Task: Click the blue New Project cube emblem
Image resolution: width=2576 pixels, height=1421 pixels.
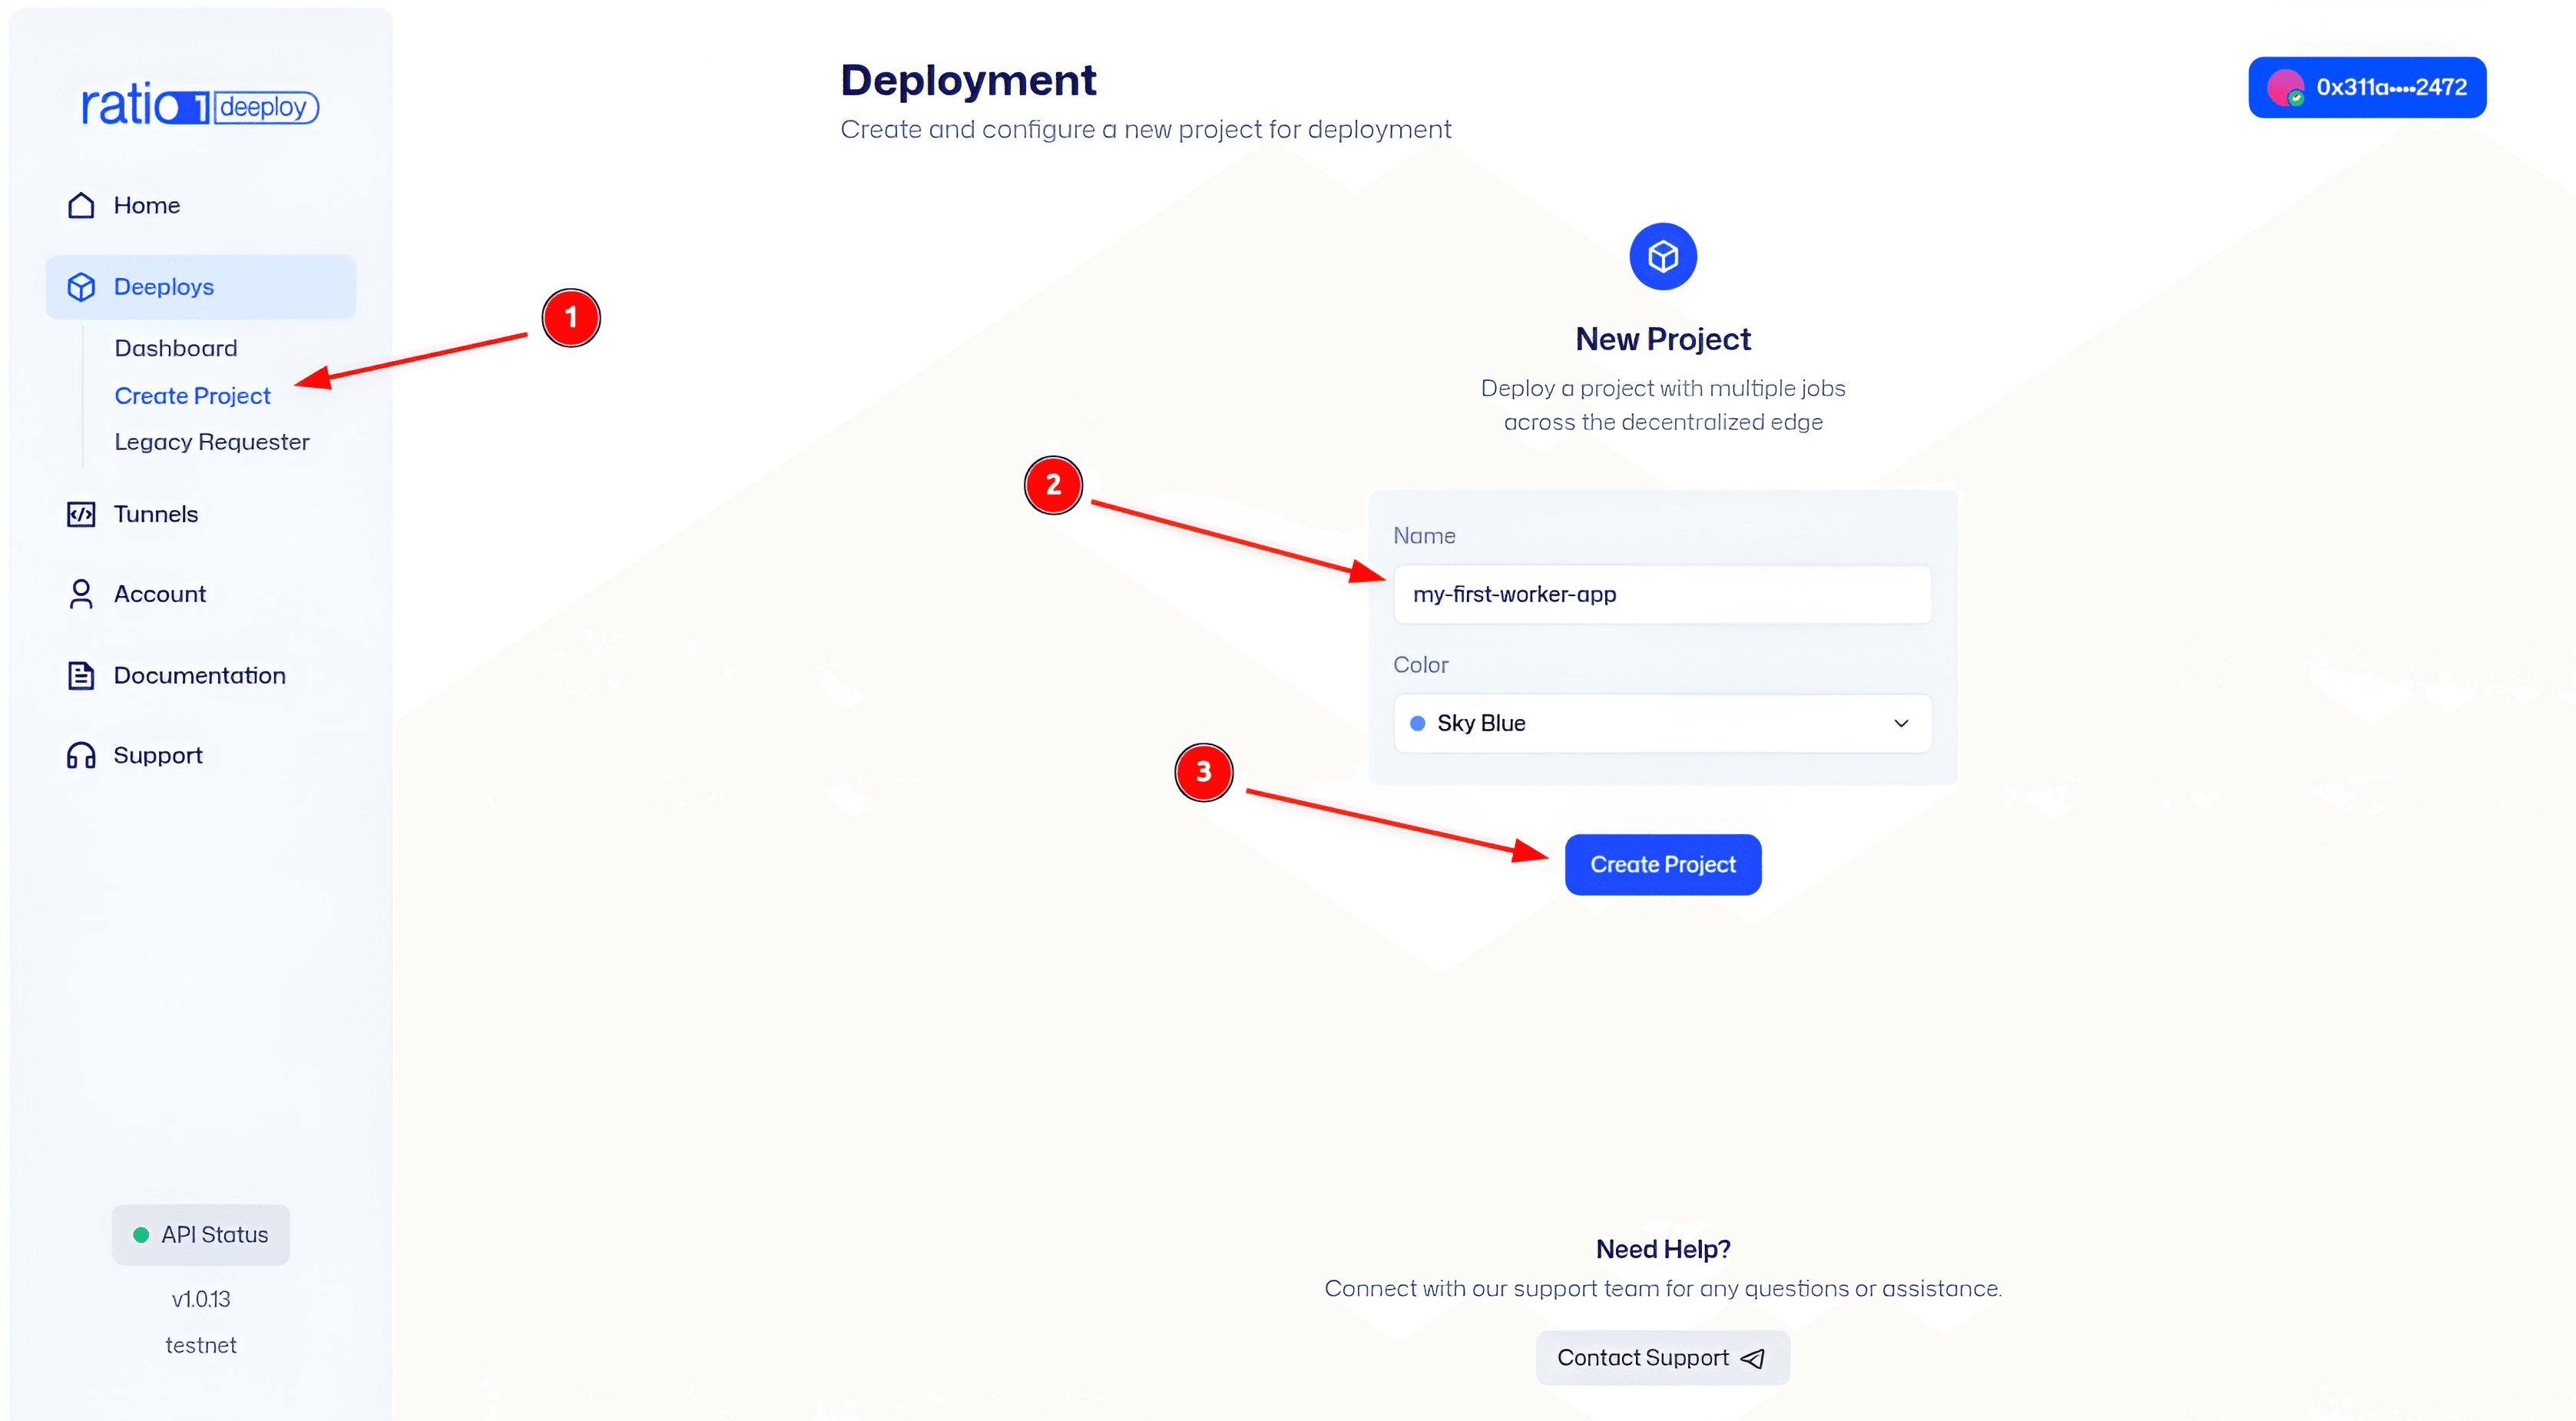Action: tap(1662, 257)
